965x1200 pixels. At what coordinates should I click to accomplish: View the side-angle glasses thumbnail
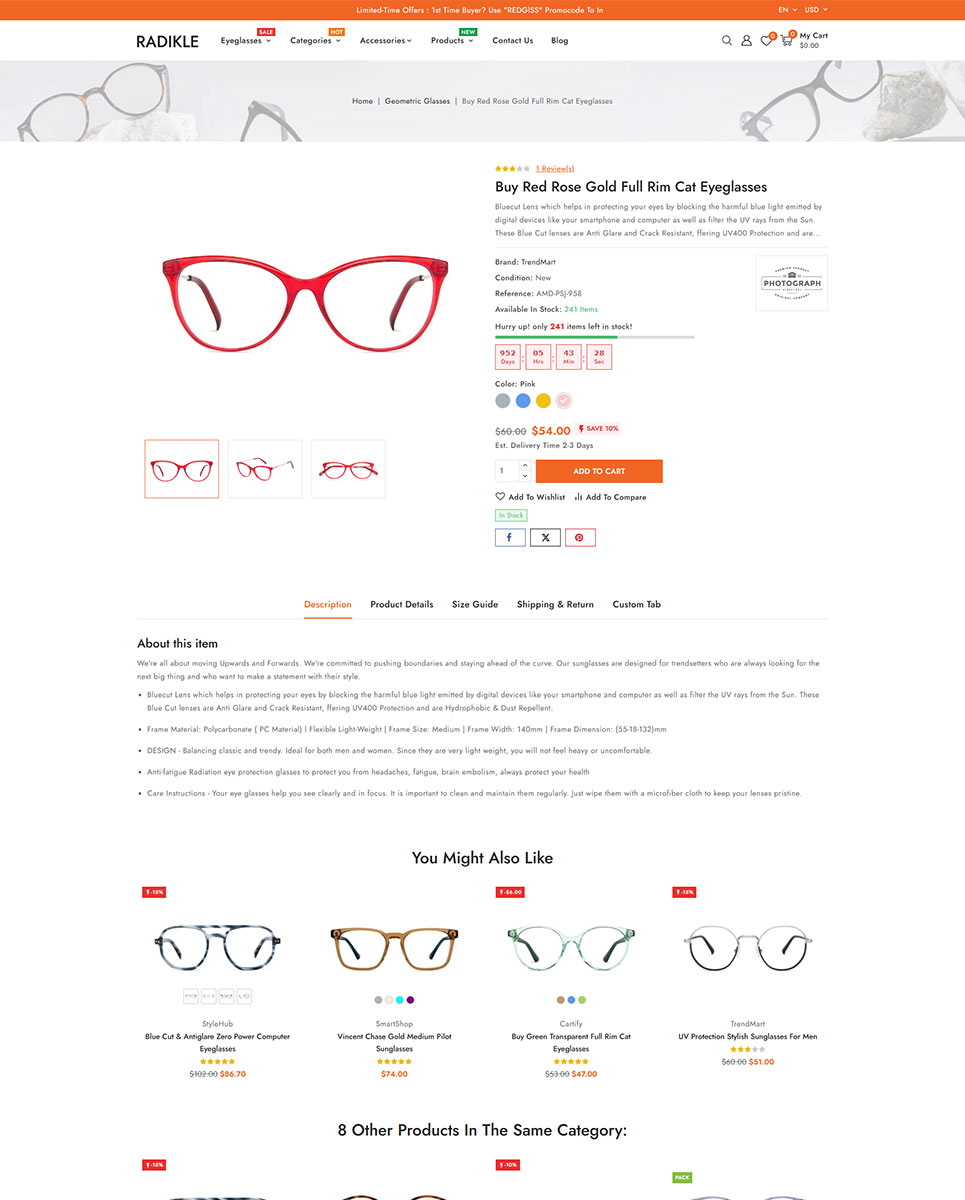pyautogui.click(x=265, y=469)
